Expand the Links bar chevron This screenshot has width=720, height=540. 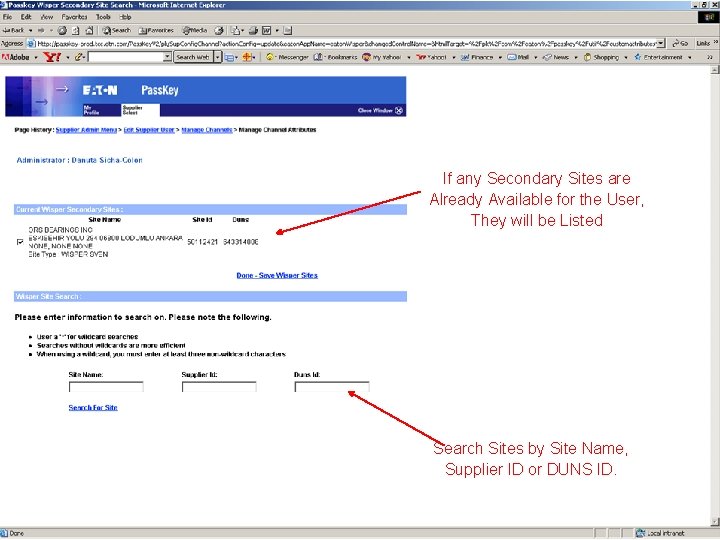(715, 43)
